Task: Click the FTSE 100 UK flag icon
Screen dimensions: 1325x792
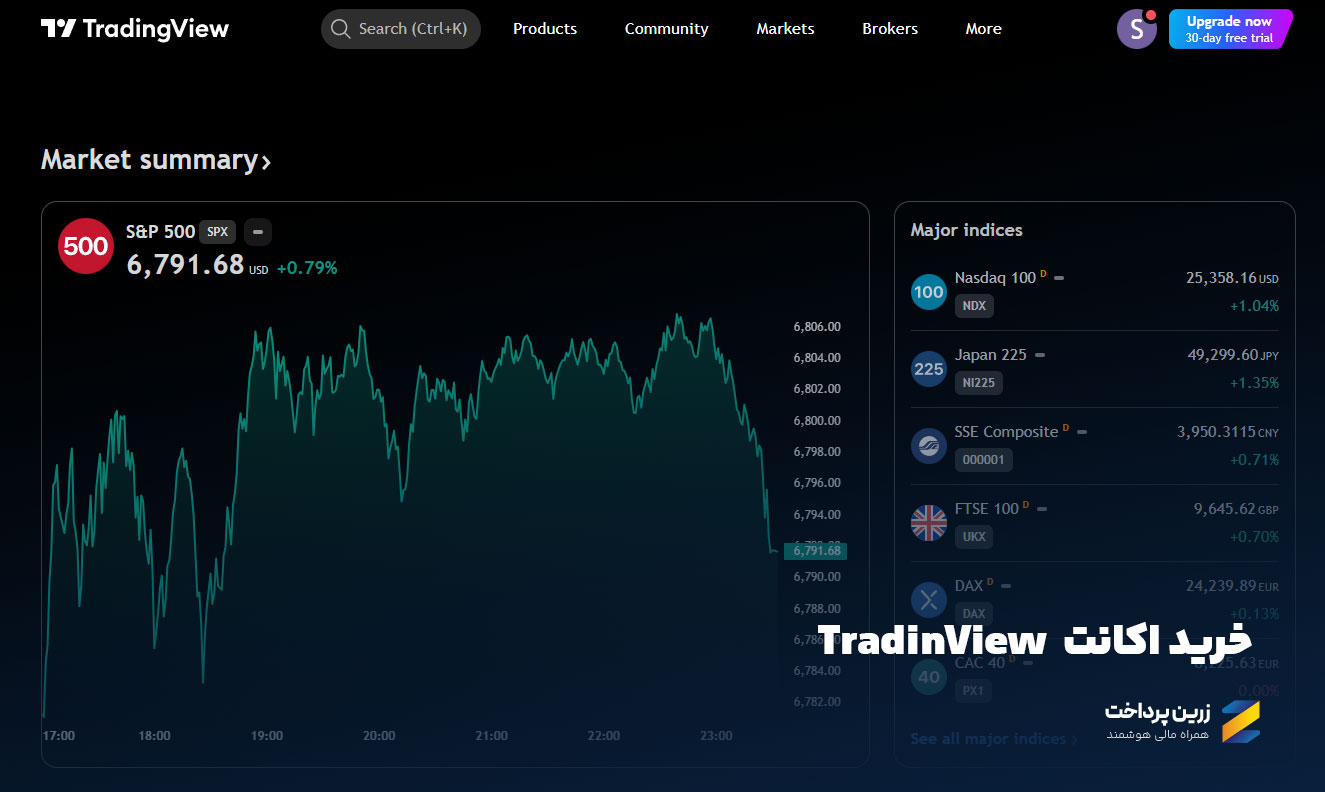Action: [928, 522]
